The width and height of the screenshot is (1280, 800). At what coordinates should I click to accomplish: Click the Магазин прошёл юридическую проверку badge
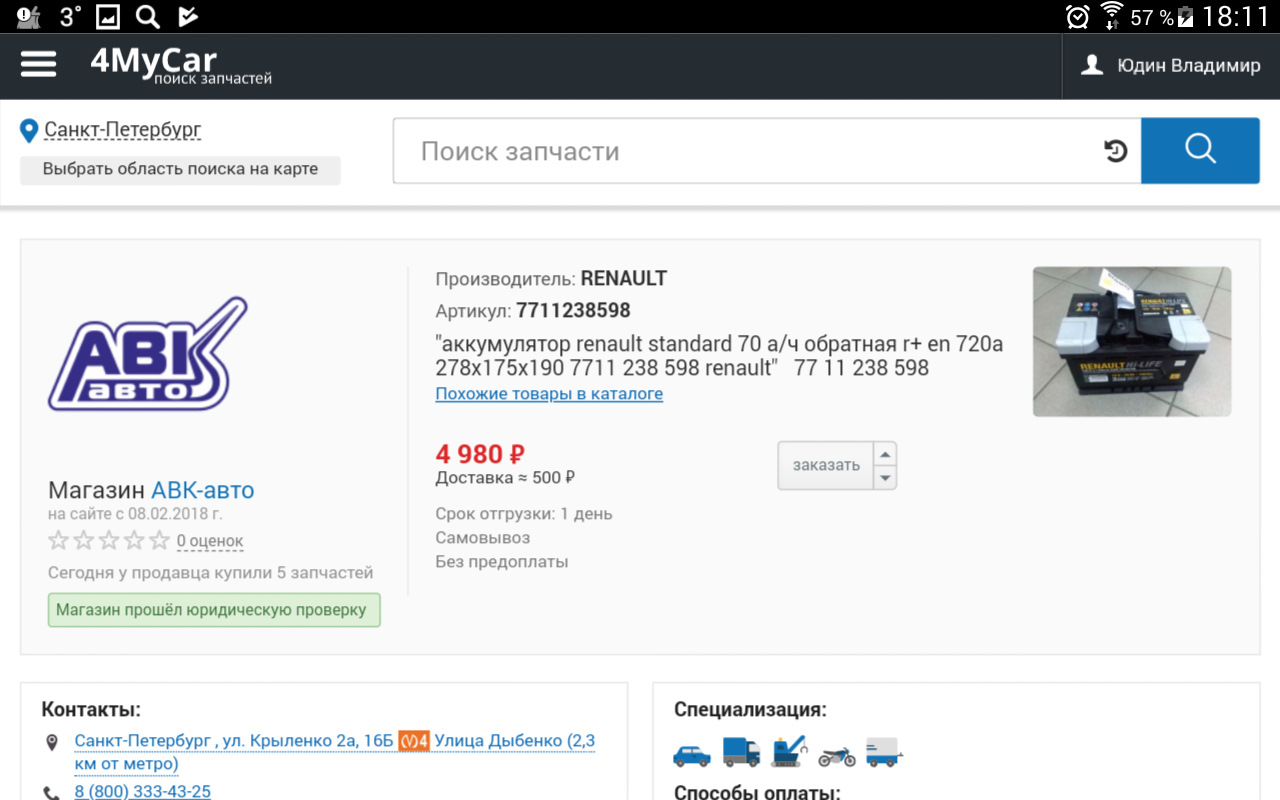click(x=214, y=610)
